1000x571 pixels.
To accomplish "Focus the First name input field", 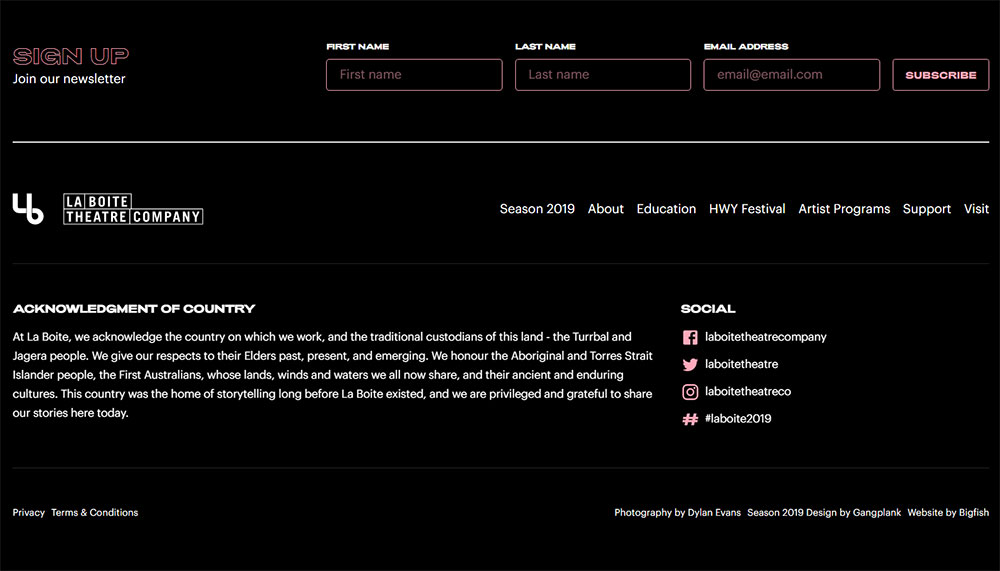I will tap(414, 75).
